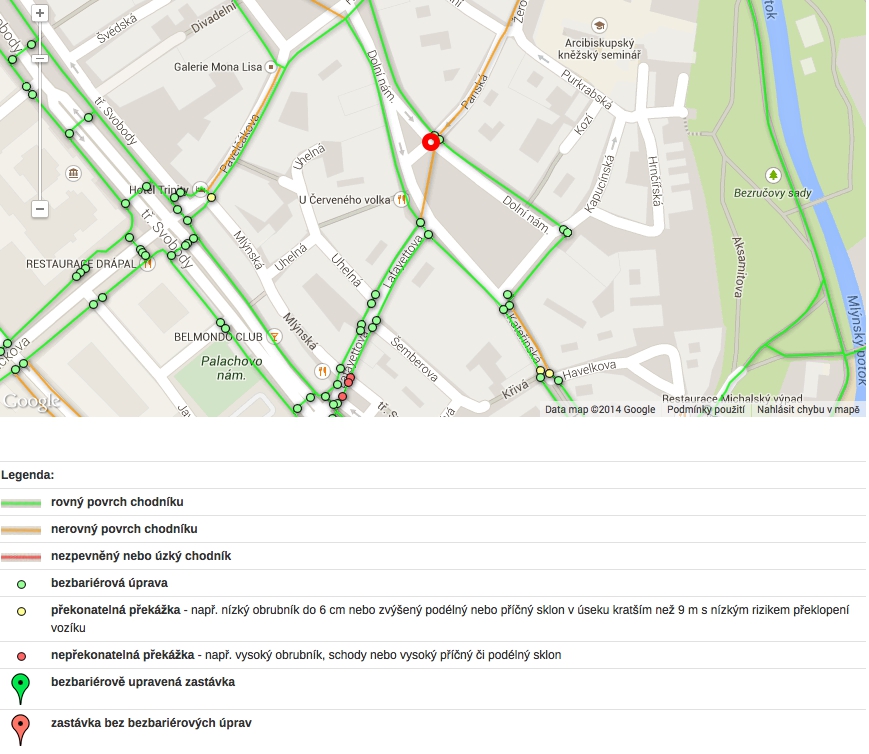
Task: Click the museum icon left of zoom slider
Action: point(74,174)
